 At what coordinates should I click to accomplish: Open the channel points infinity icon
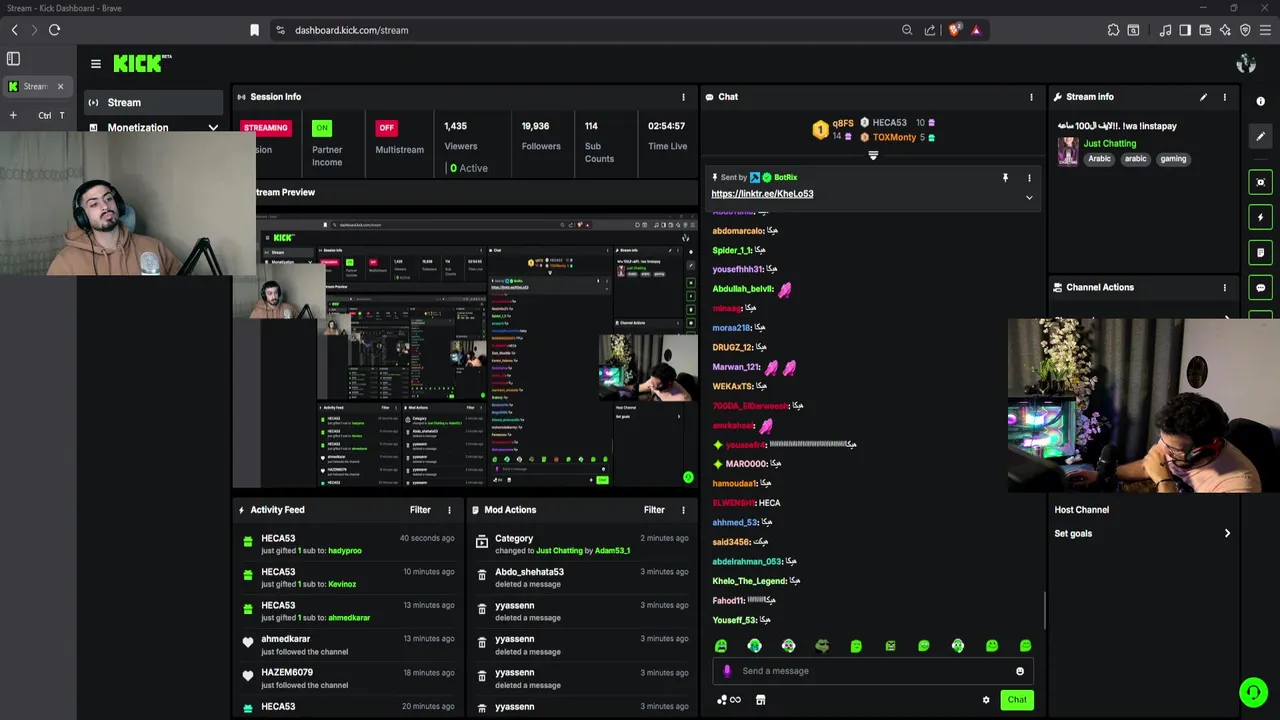pyautogui.click(x=729, y=700)
